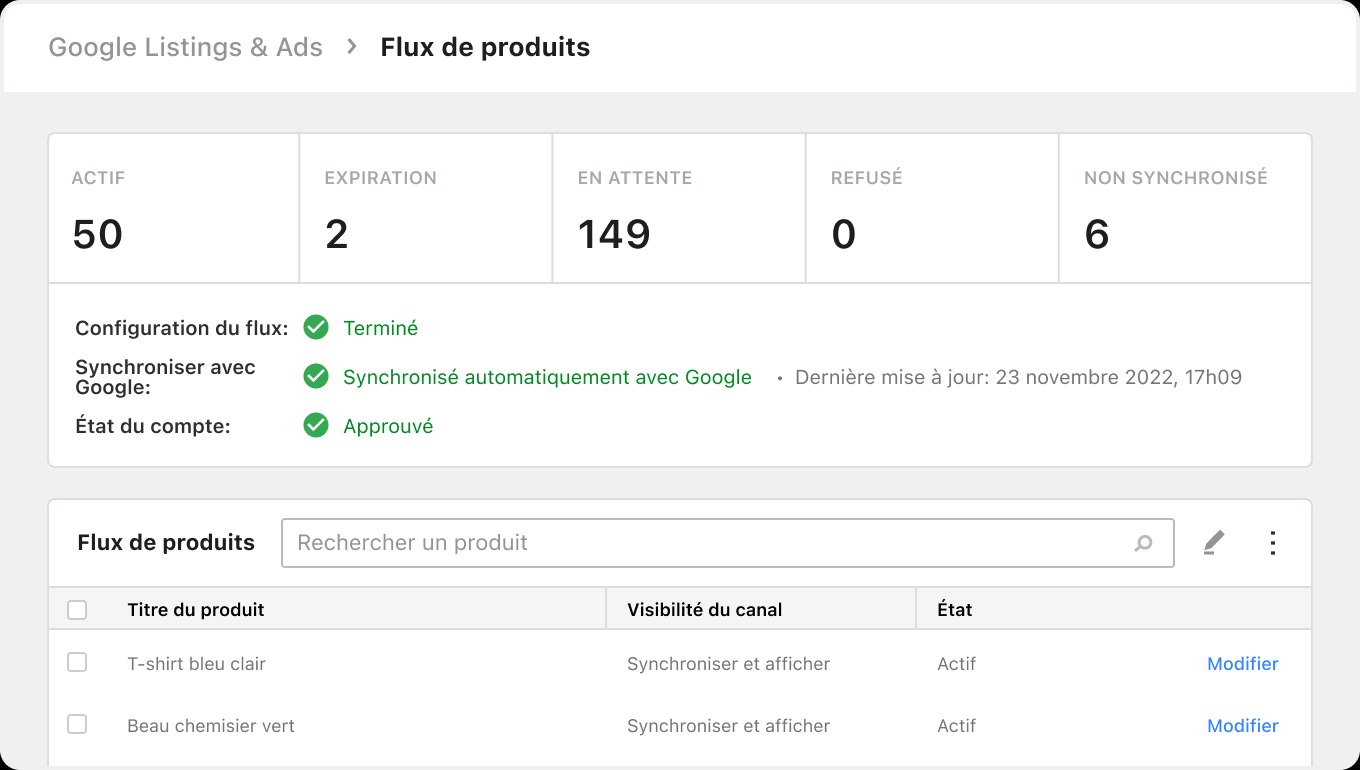Open the three-dot more options menu
Viewport: 1360px width, 770px height.
pos(1273,543)
